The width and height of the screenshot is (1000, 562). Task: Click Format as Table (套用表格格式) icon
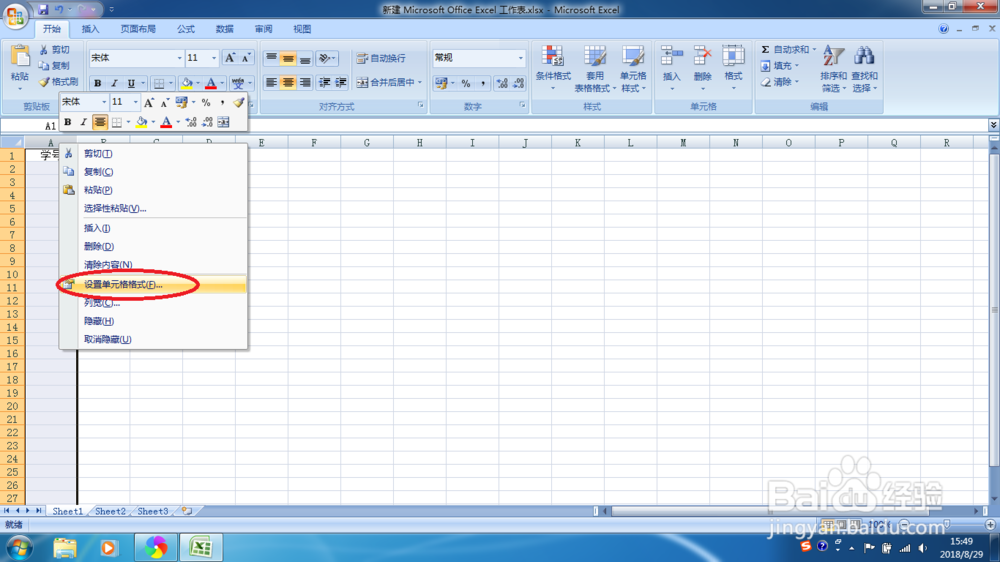coord(595,56)
